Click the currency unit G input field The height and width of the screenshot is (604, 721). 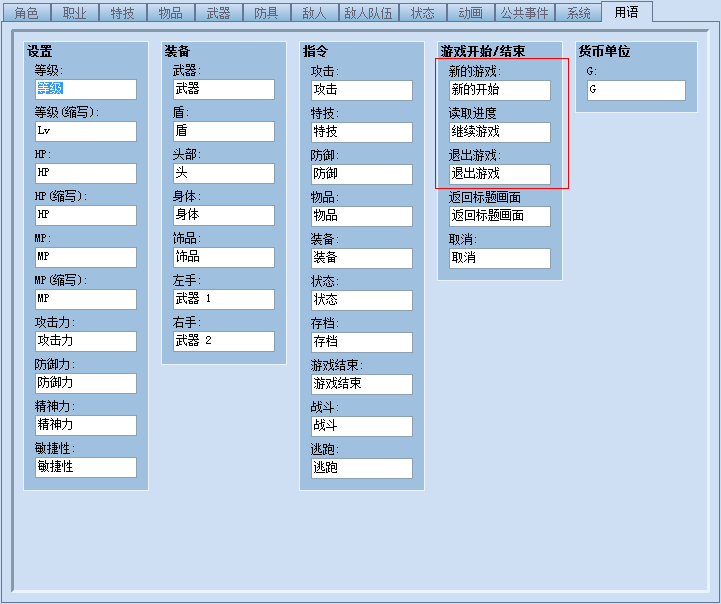tap(636, 90)
